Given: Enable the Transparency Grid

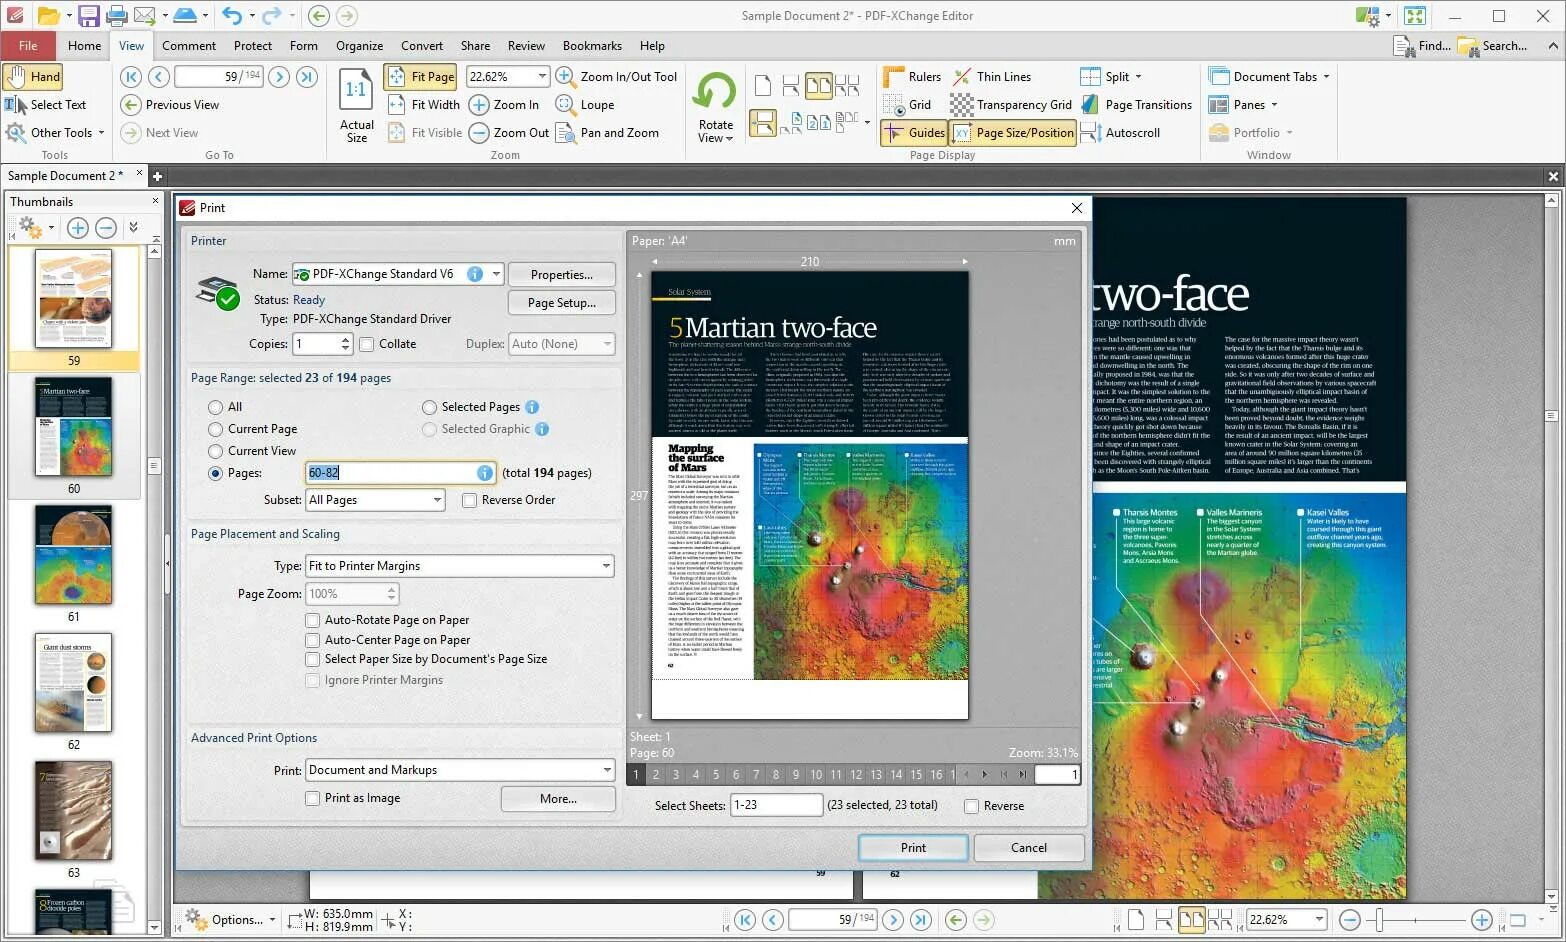Looking at the screenshot, I should pos(1011,104).
